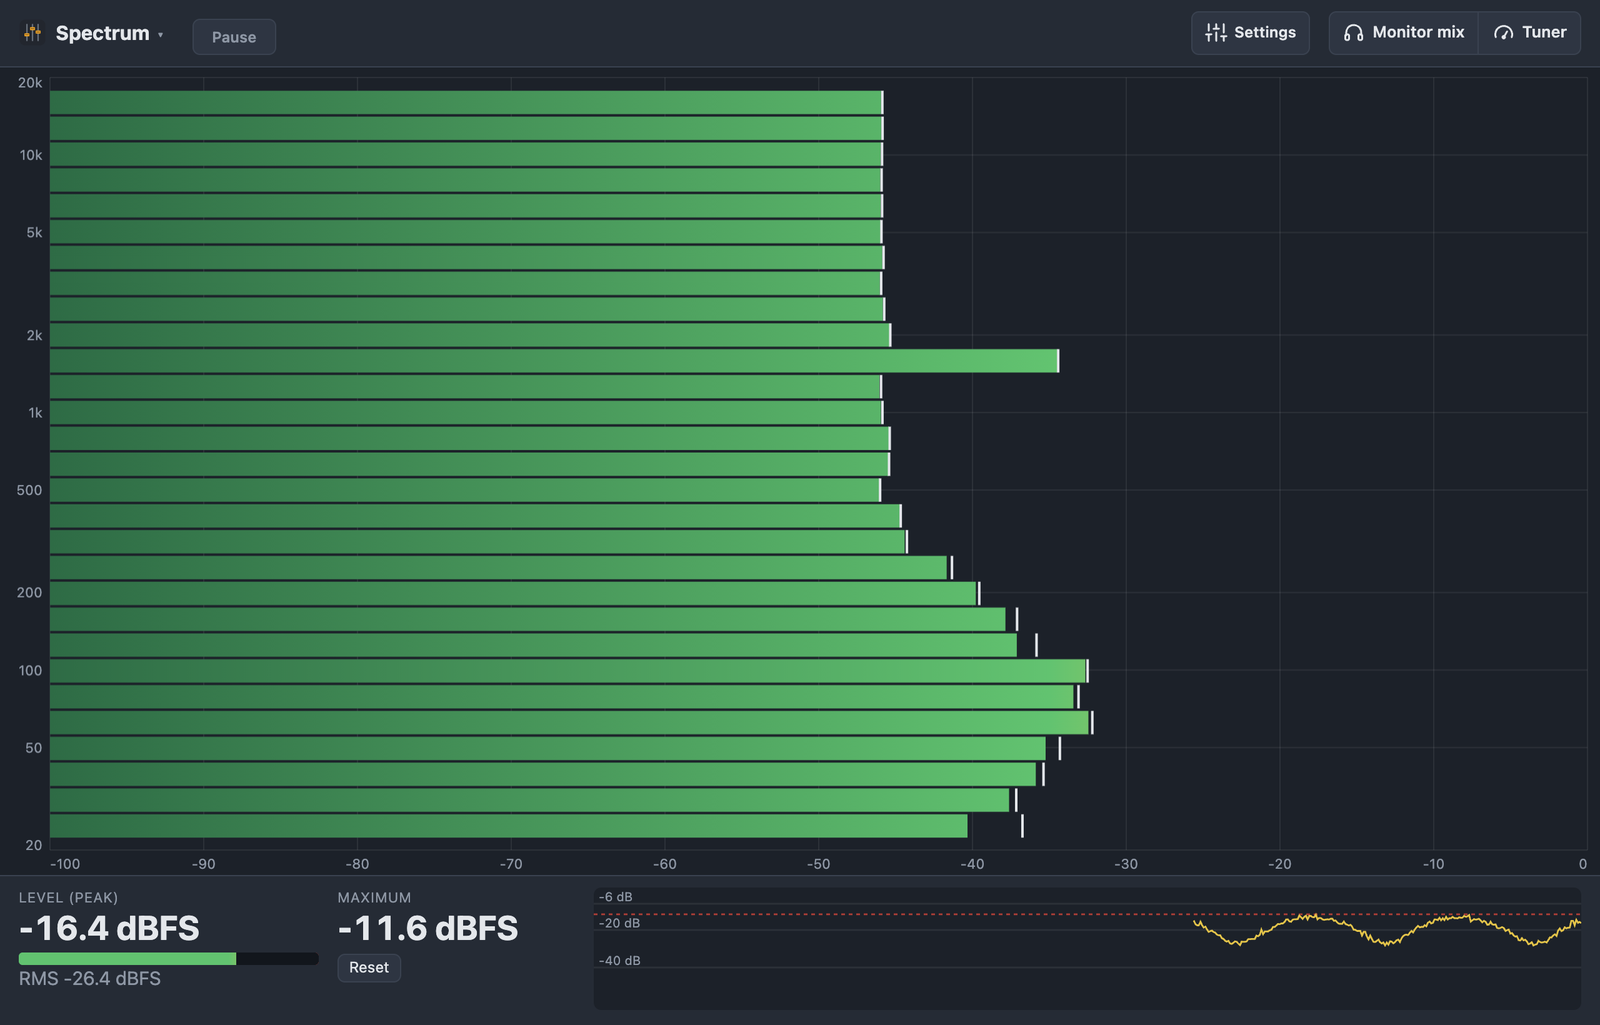Click the -16.4 dBFS peak level value
Image resolution: width=1600 pixels, height=1025 pixels.
(110, 929)
